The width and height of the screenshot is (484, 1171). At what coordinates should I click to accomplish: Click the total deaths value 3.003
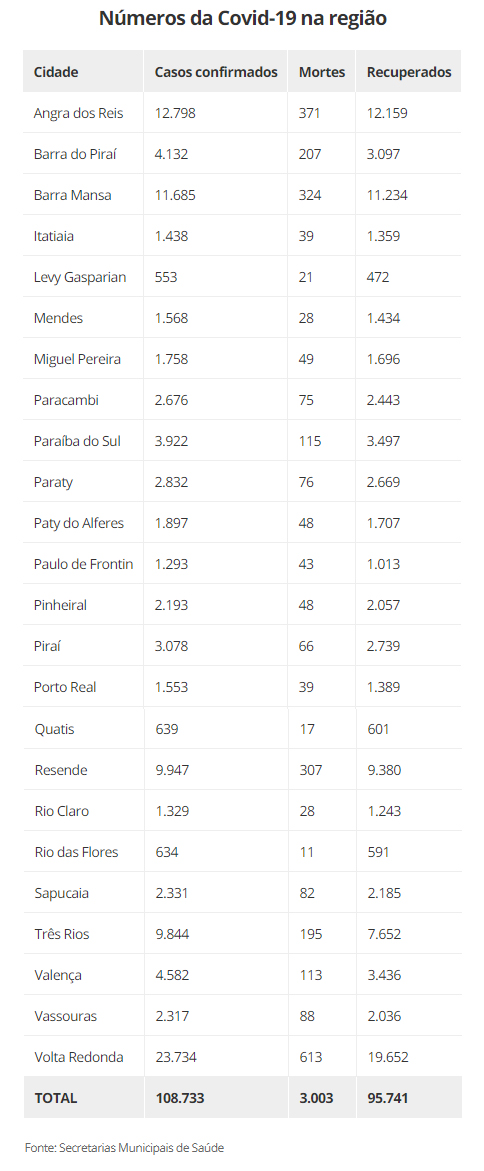click(316, 1099)
